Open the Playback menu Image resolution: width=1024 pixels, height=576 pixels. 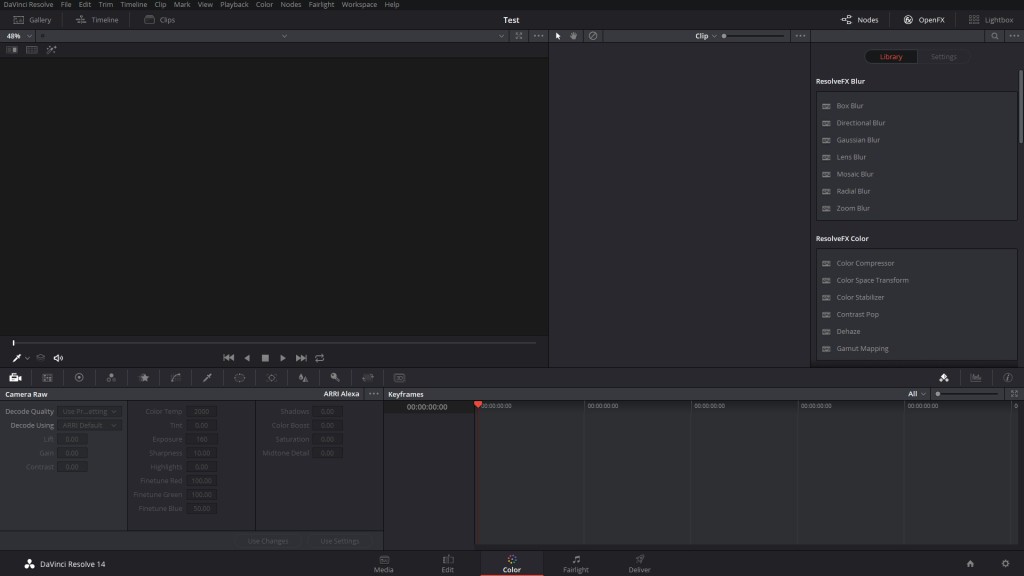pos(234,5)
